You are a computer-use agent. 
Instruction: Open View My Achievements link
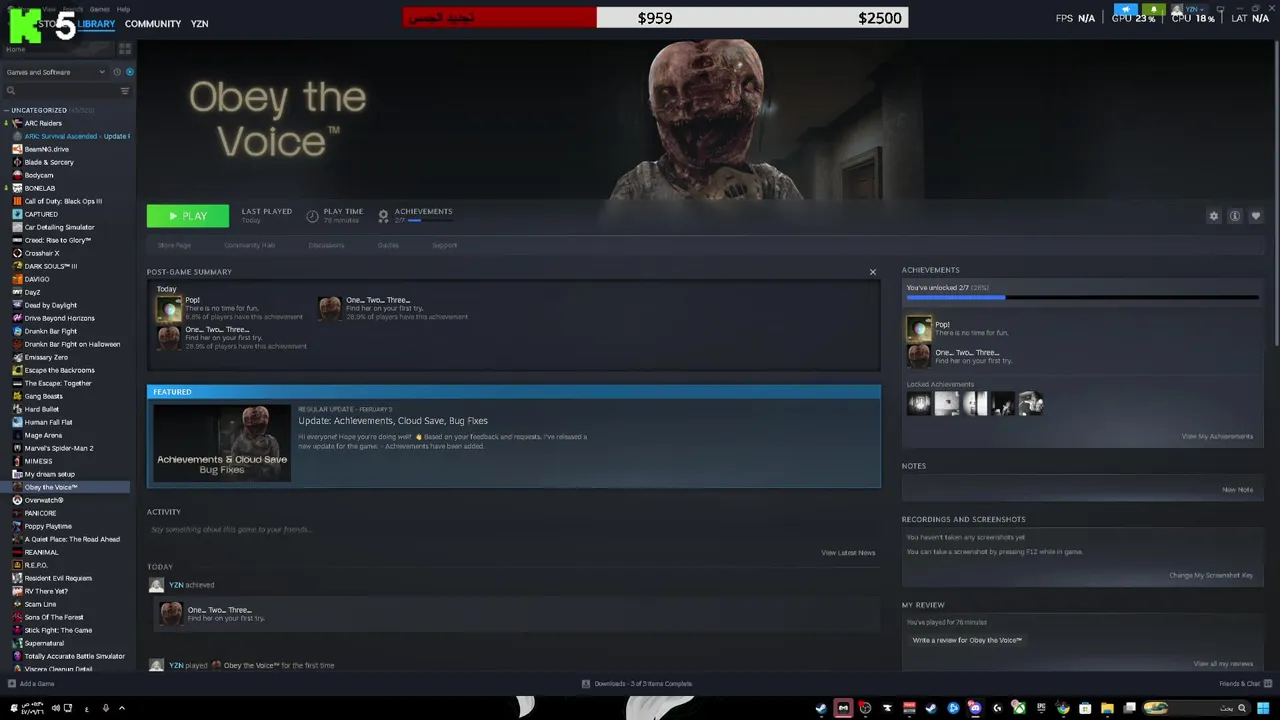pos(1217,436)
